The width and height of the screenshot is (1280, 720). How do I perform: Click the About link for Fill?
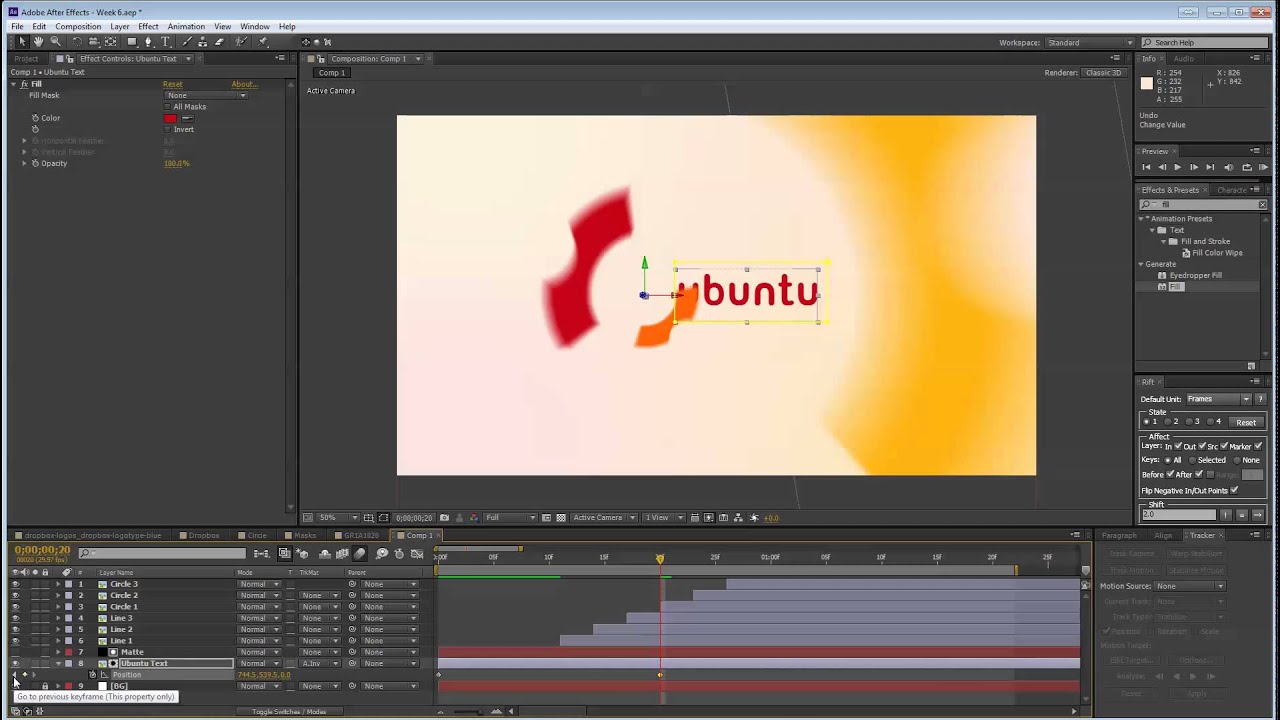[x=244, y=84]
